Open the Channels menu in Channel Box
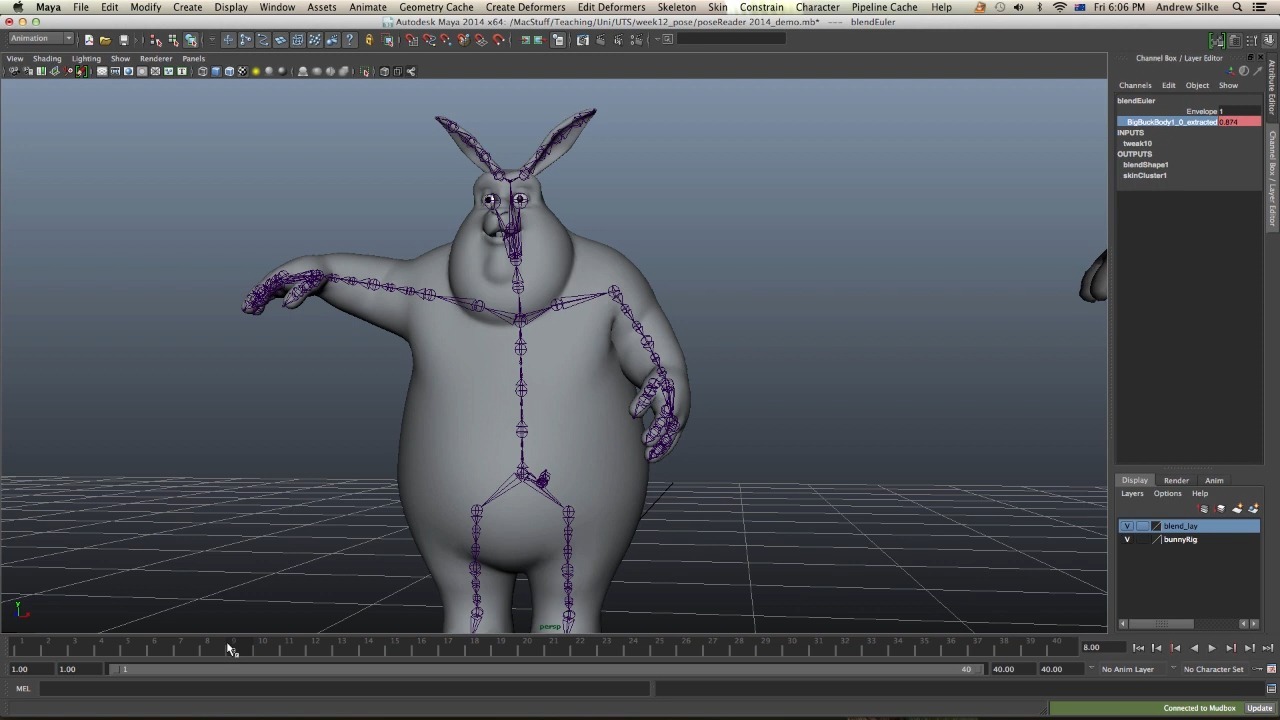 click(1135, 85)
